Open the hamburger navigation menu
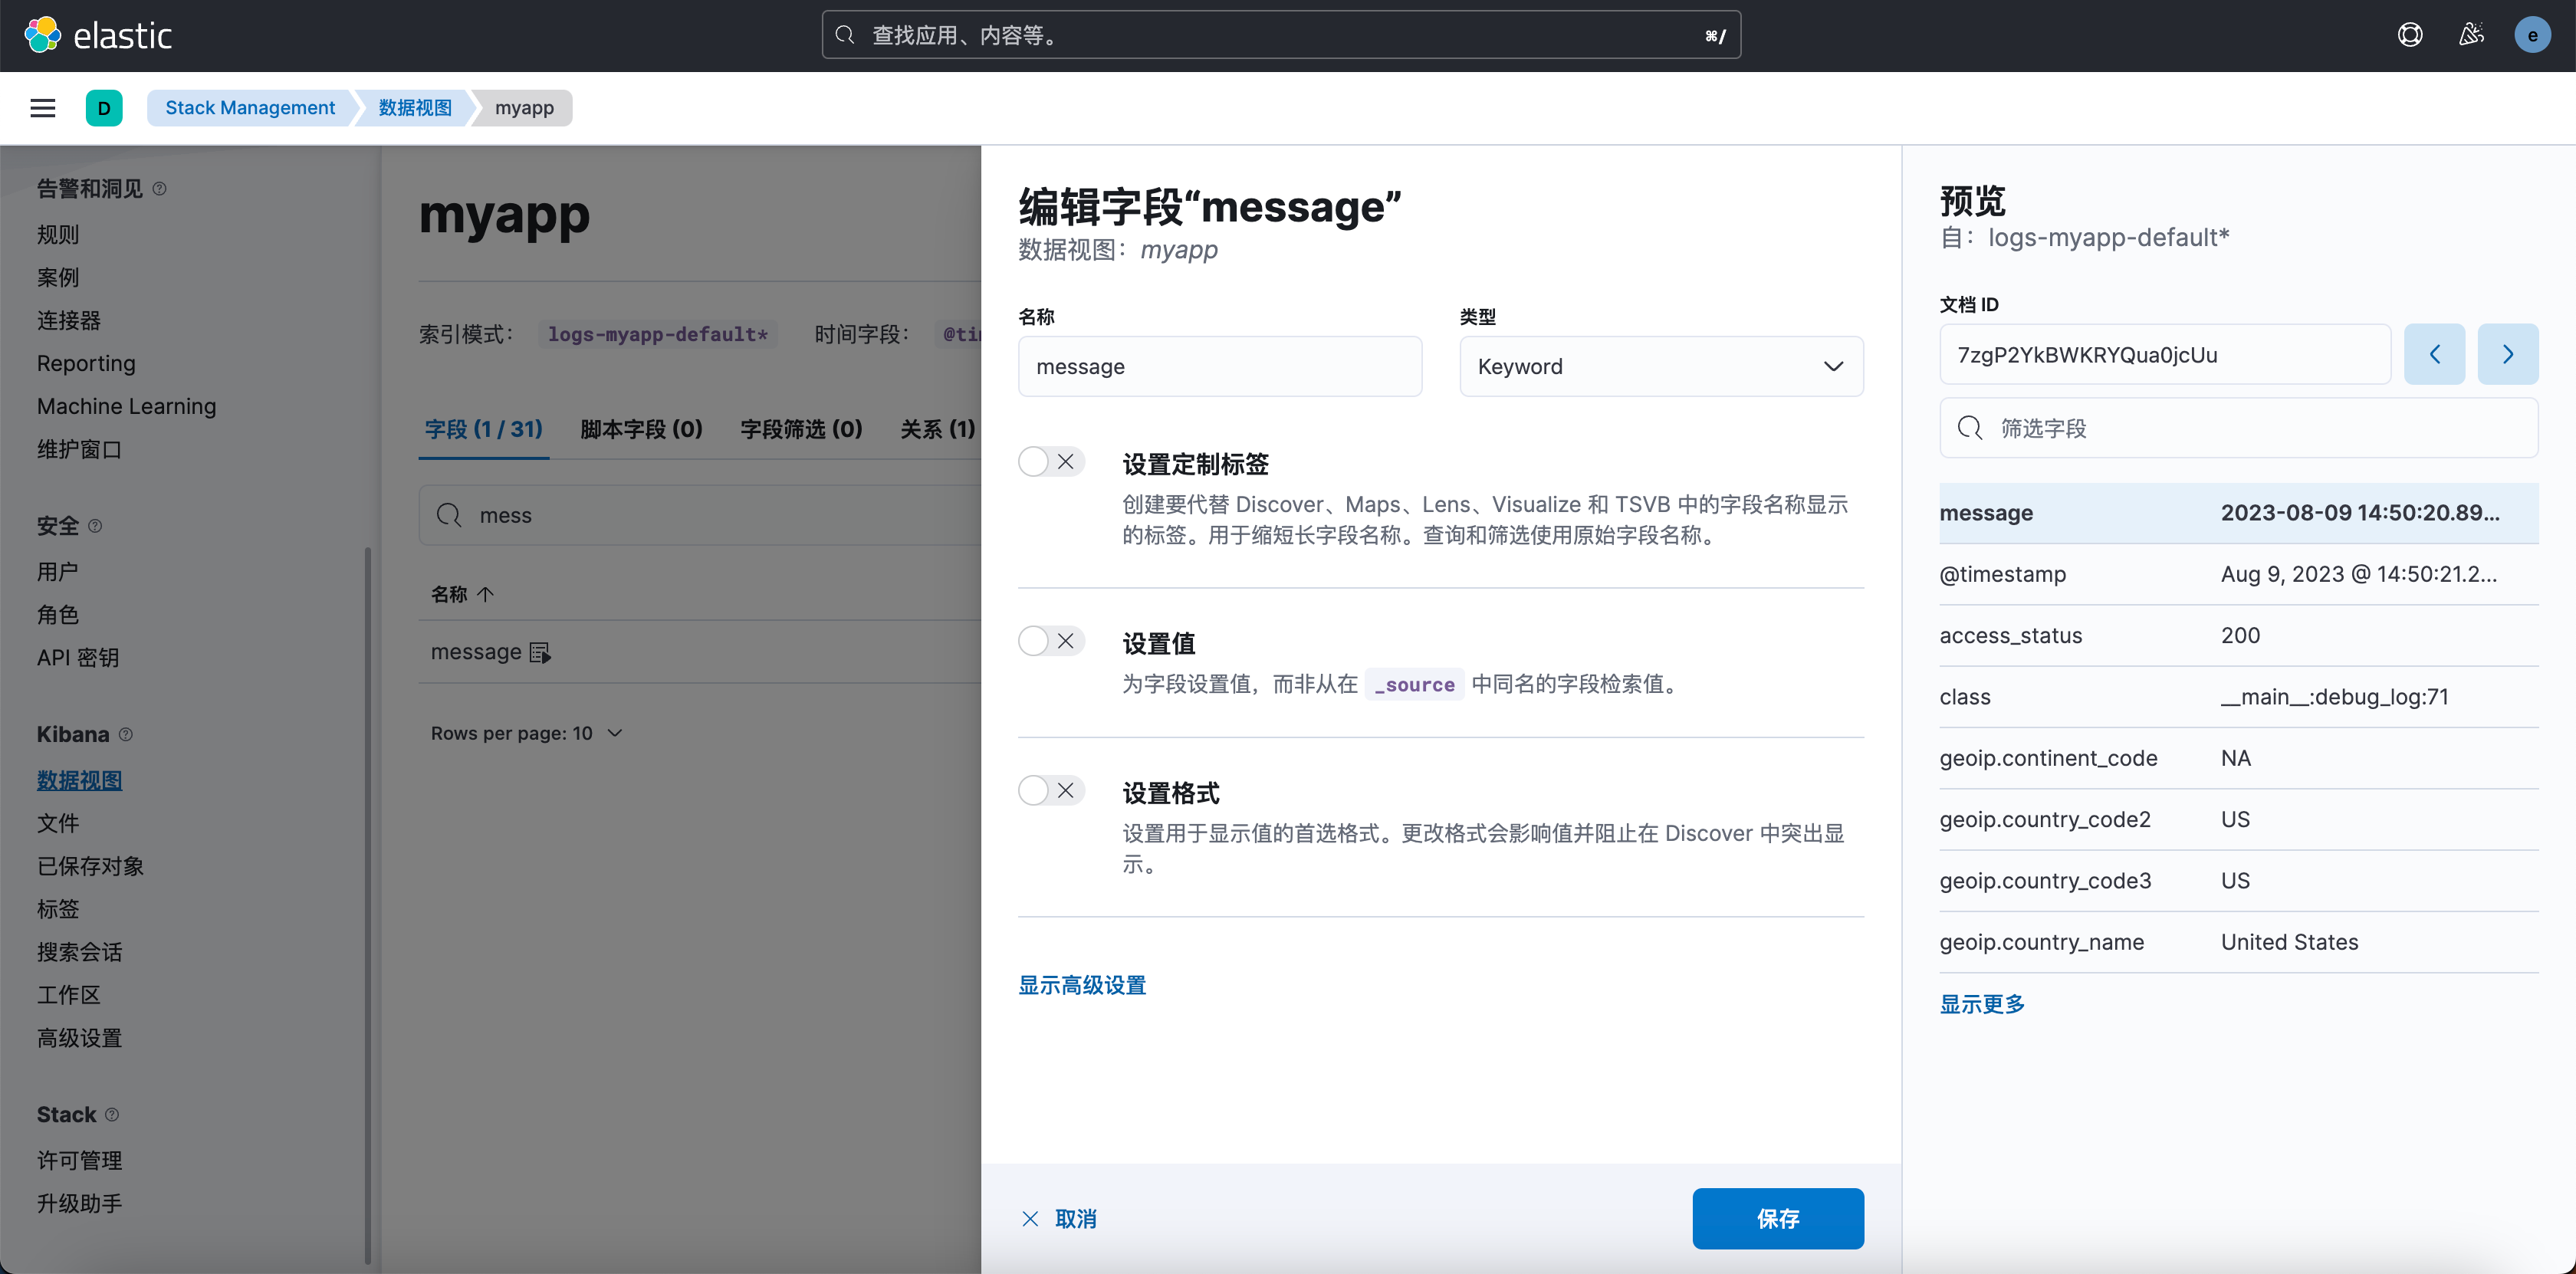Screen dimensions: 2576x1274 [43, 108]
